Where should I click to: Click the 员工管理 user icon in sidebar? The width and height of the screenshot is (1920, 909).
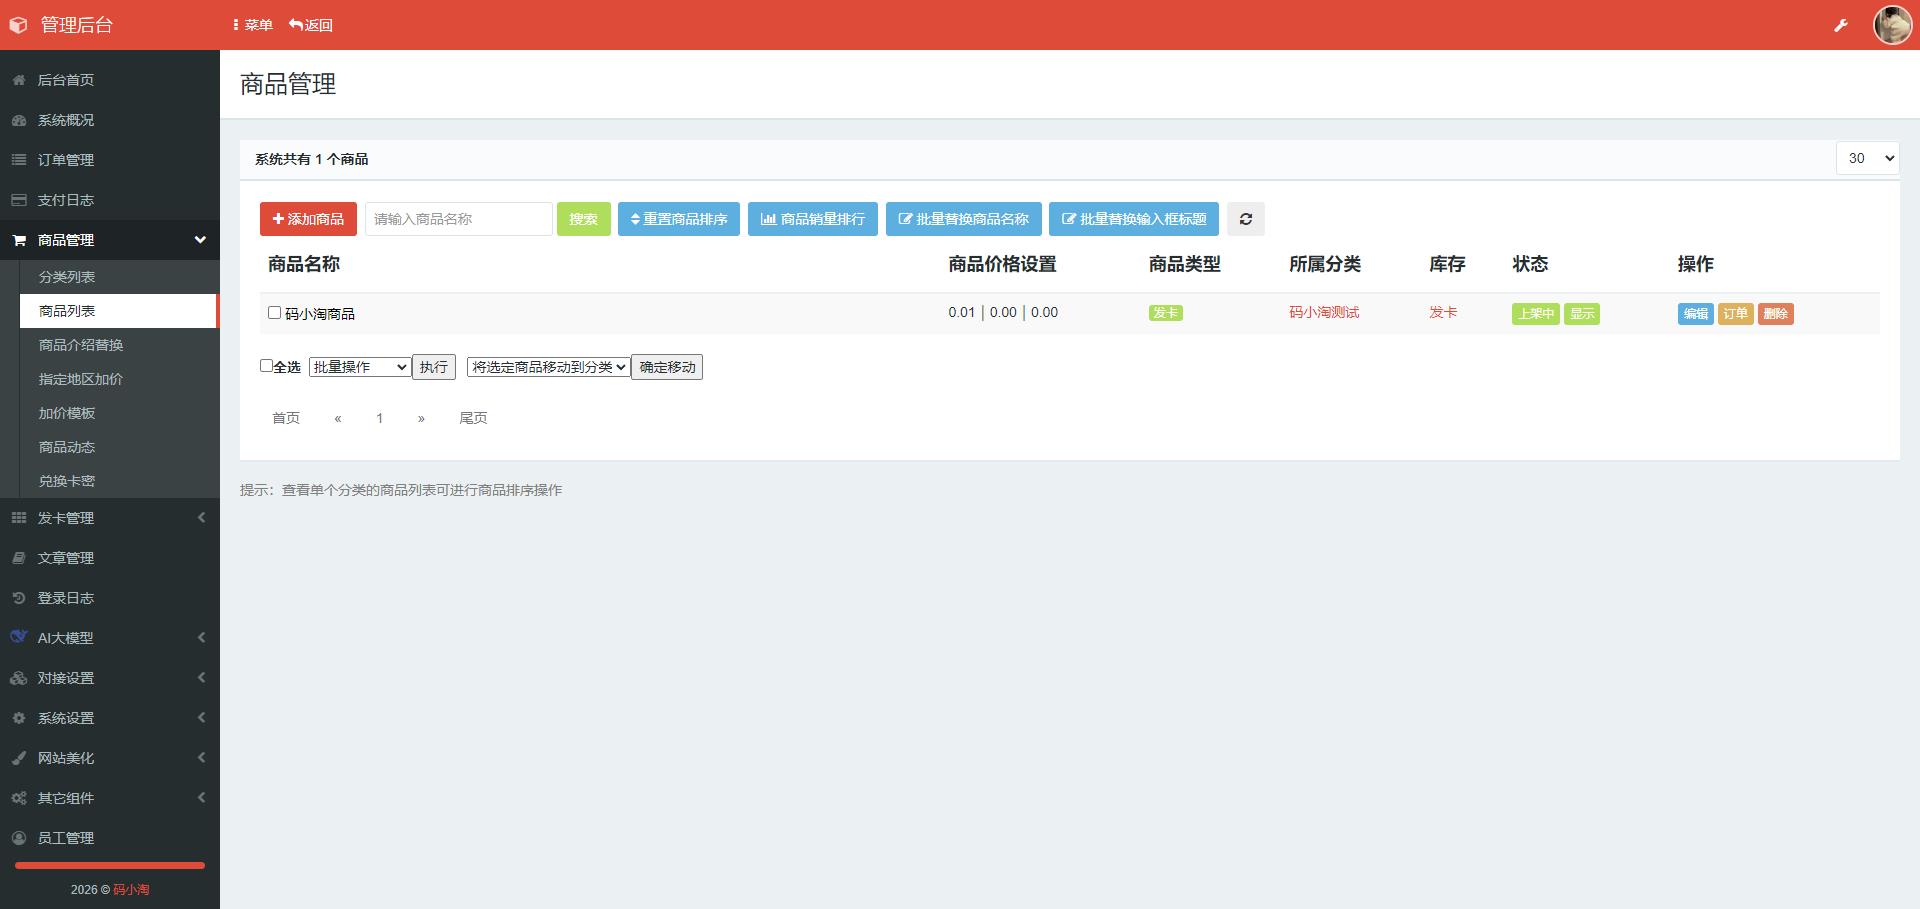coord(19,838)
